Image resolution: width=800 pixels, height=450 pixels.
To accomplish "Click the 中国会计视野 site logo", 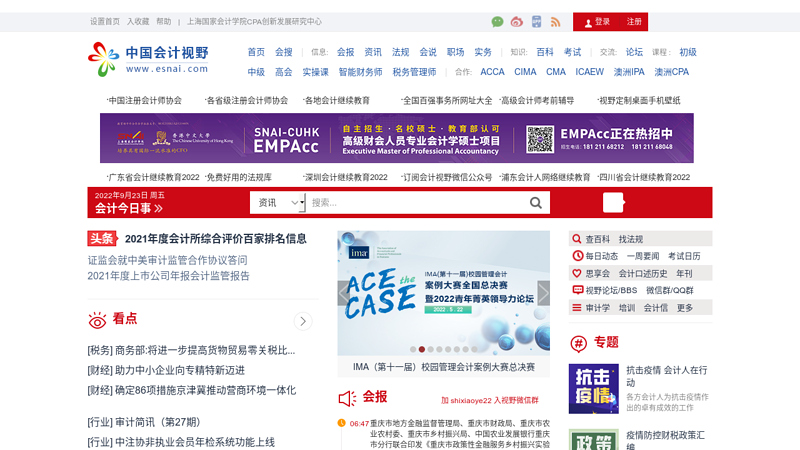I will [x=148, y=60].
